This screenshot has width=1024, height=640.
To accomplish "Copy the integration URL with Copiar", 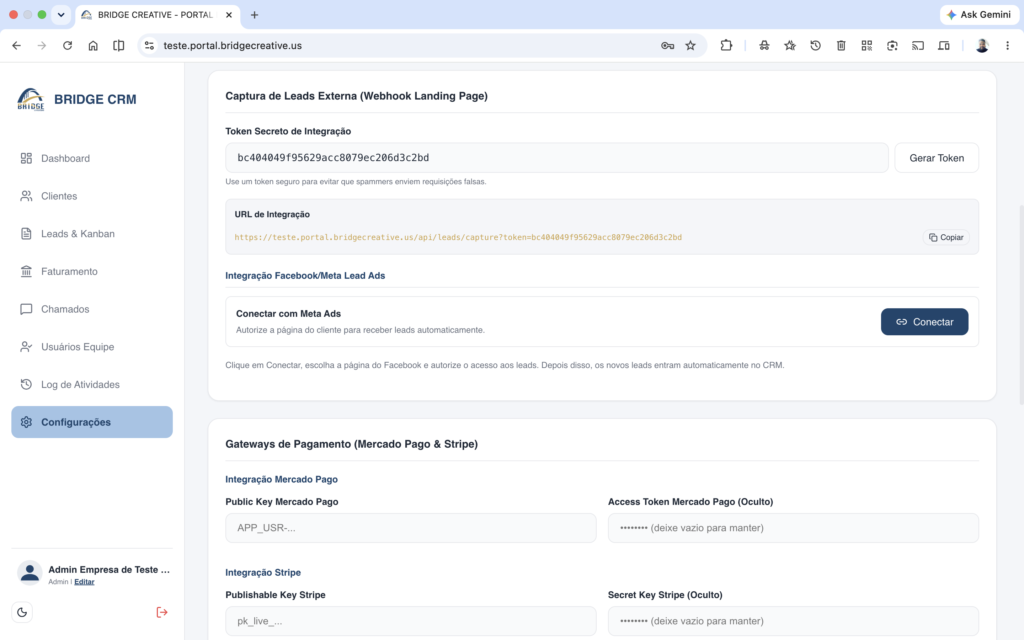I will 946,237.
